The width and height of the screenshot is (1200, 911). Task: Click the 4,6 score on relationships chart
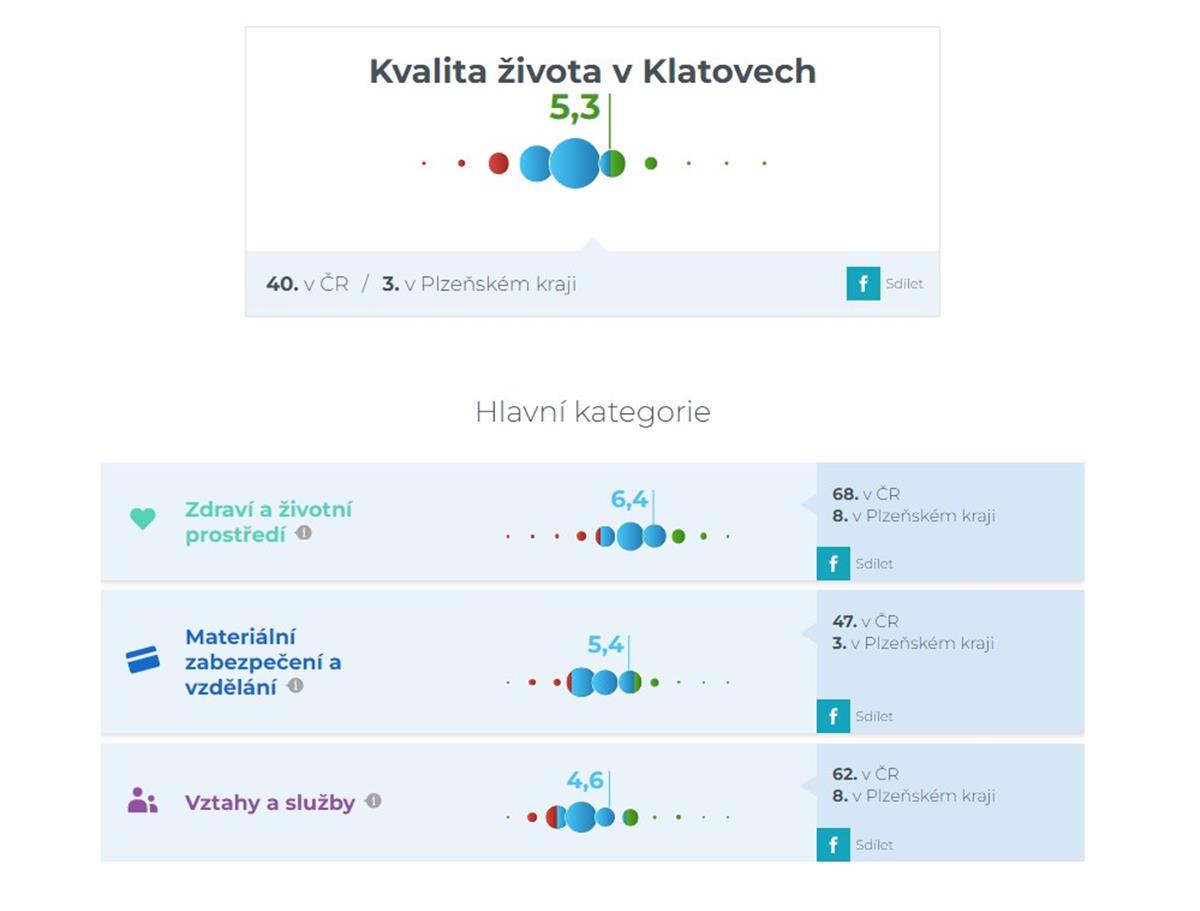[585, 780]
